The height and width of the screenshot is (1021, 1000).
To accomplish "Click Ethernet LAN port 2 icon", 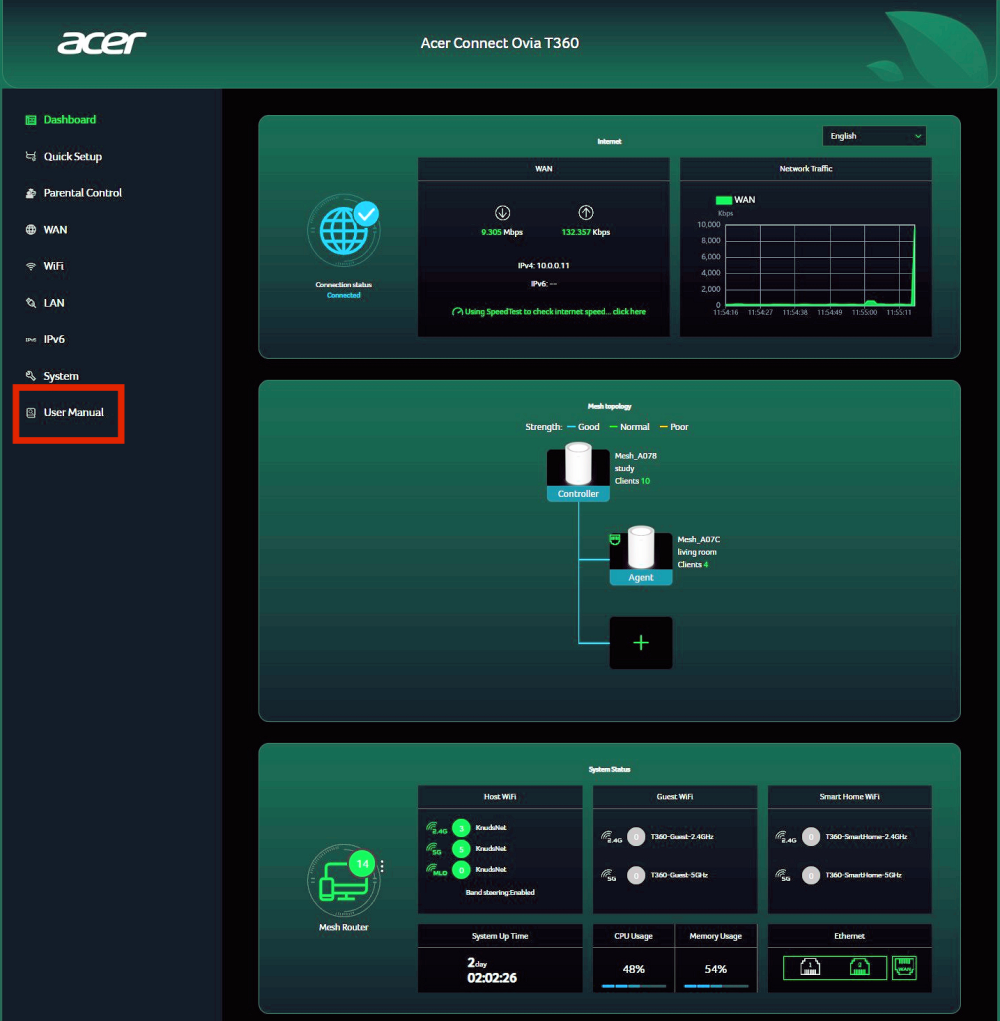I will [x=859, y=968].
